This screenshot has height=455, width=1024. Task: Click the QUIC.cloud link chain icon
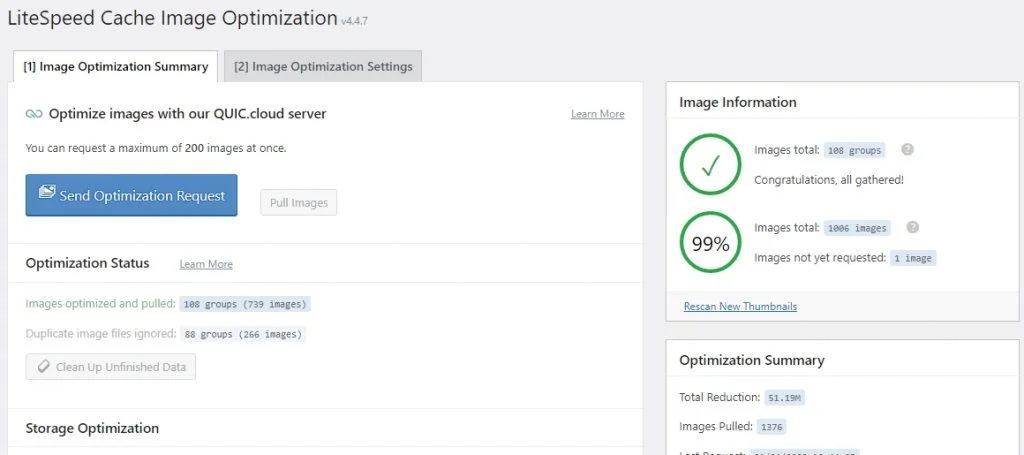tap(33, 114)
